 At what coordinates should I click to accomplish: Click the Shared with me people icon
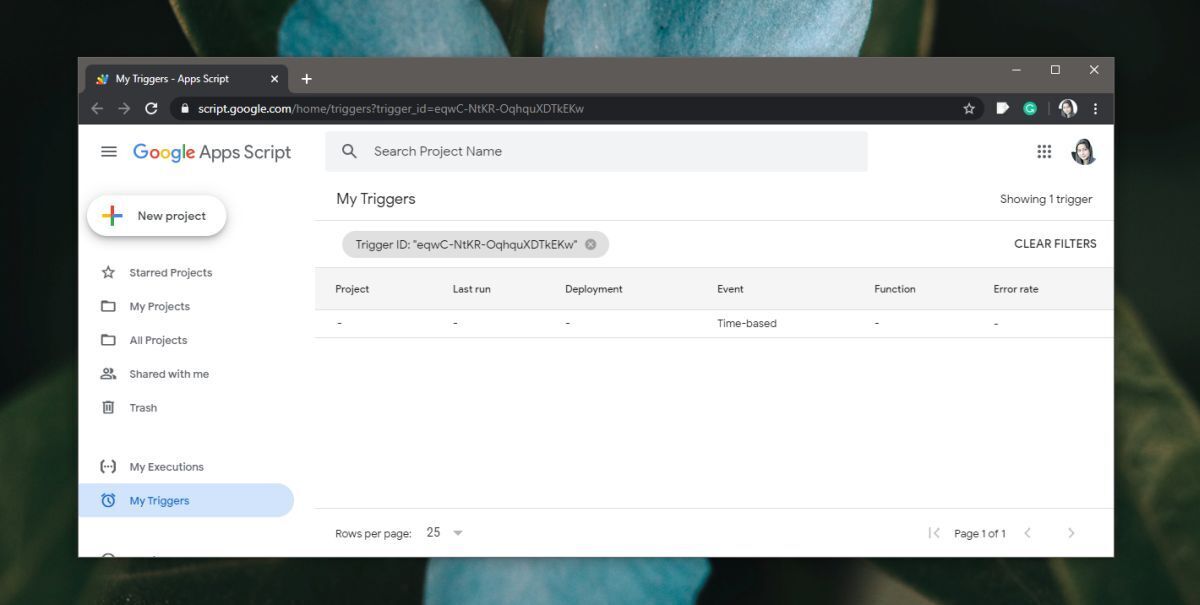point(110,373)
